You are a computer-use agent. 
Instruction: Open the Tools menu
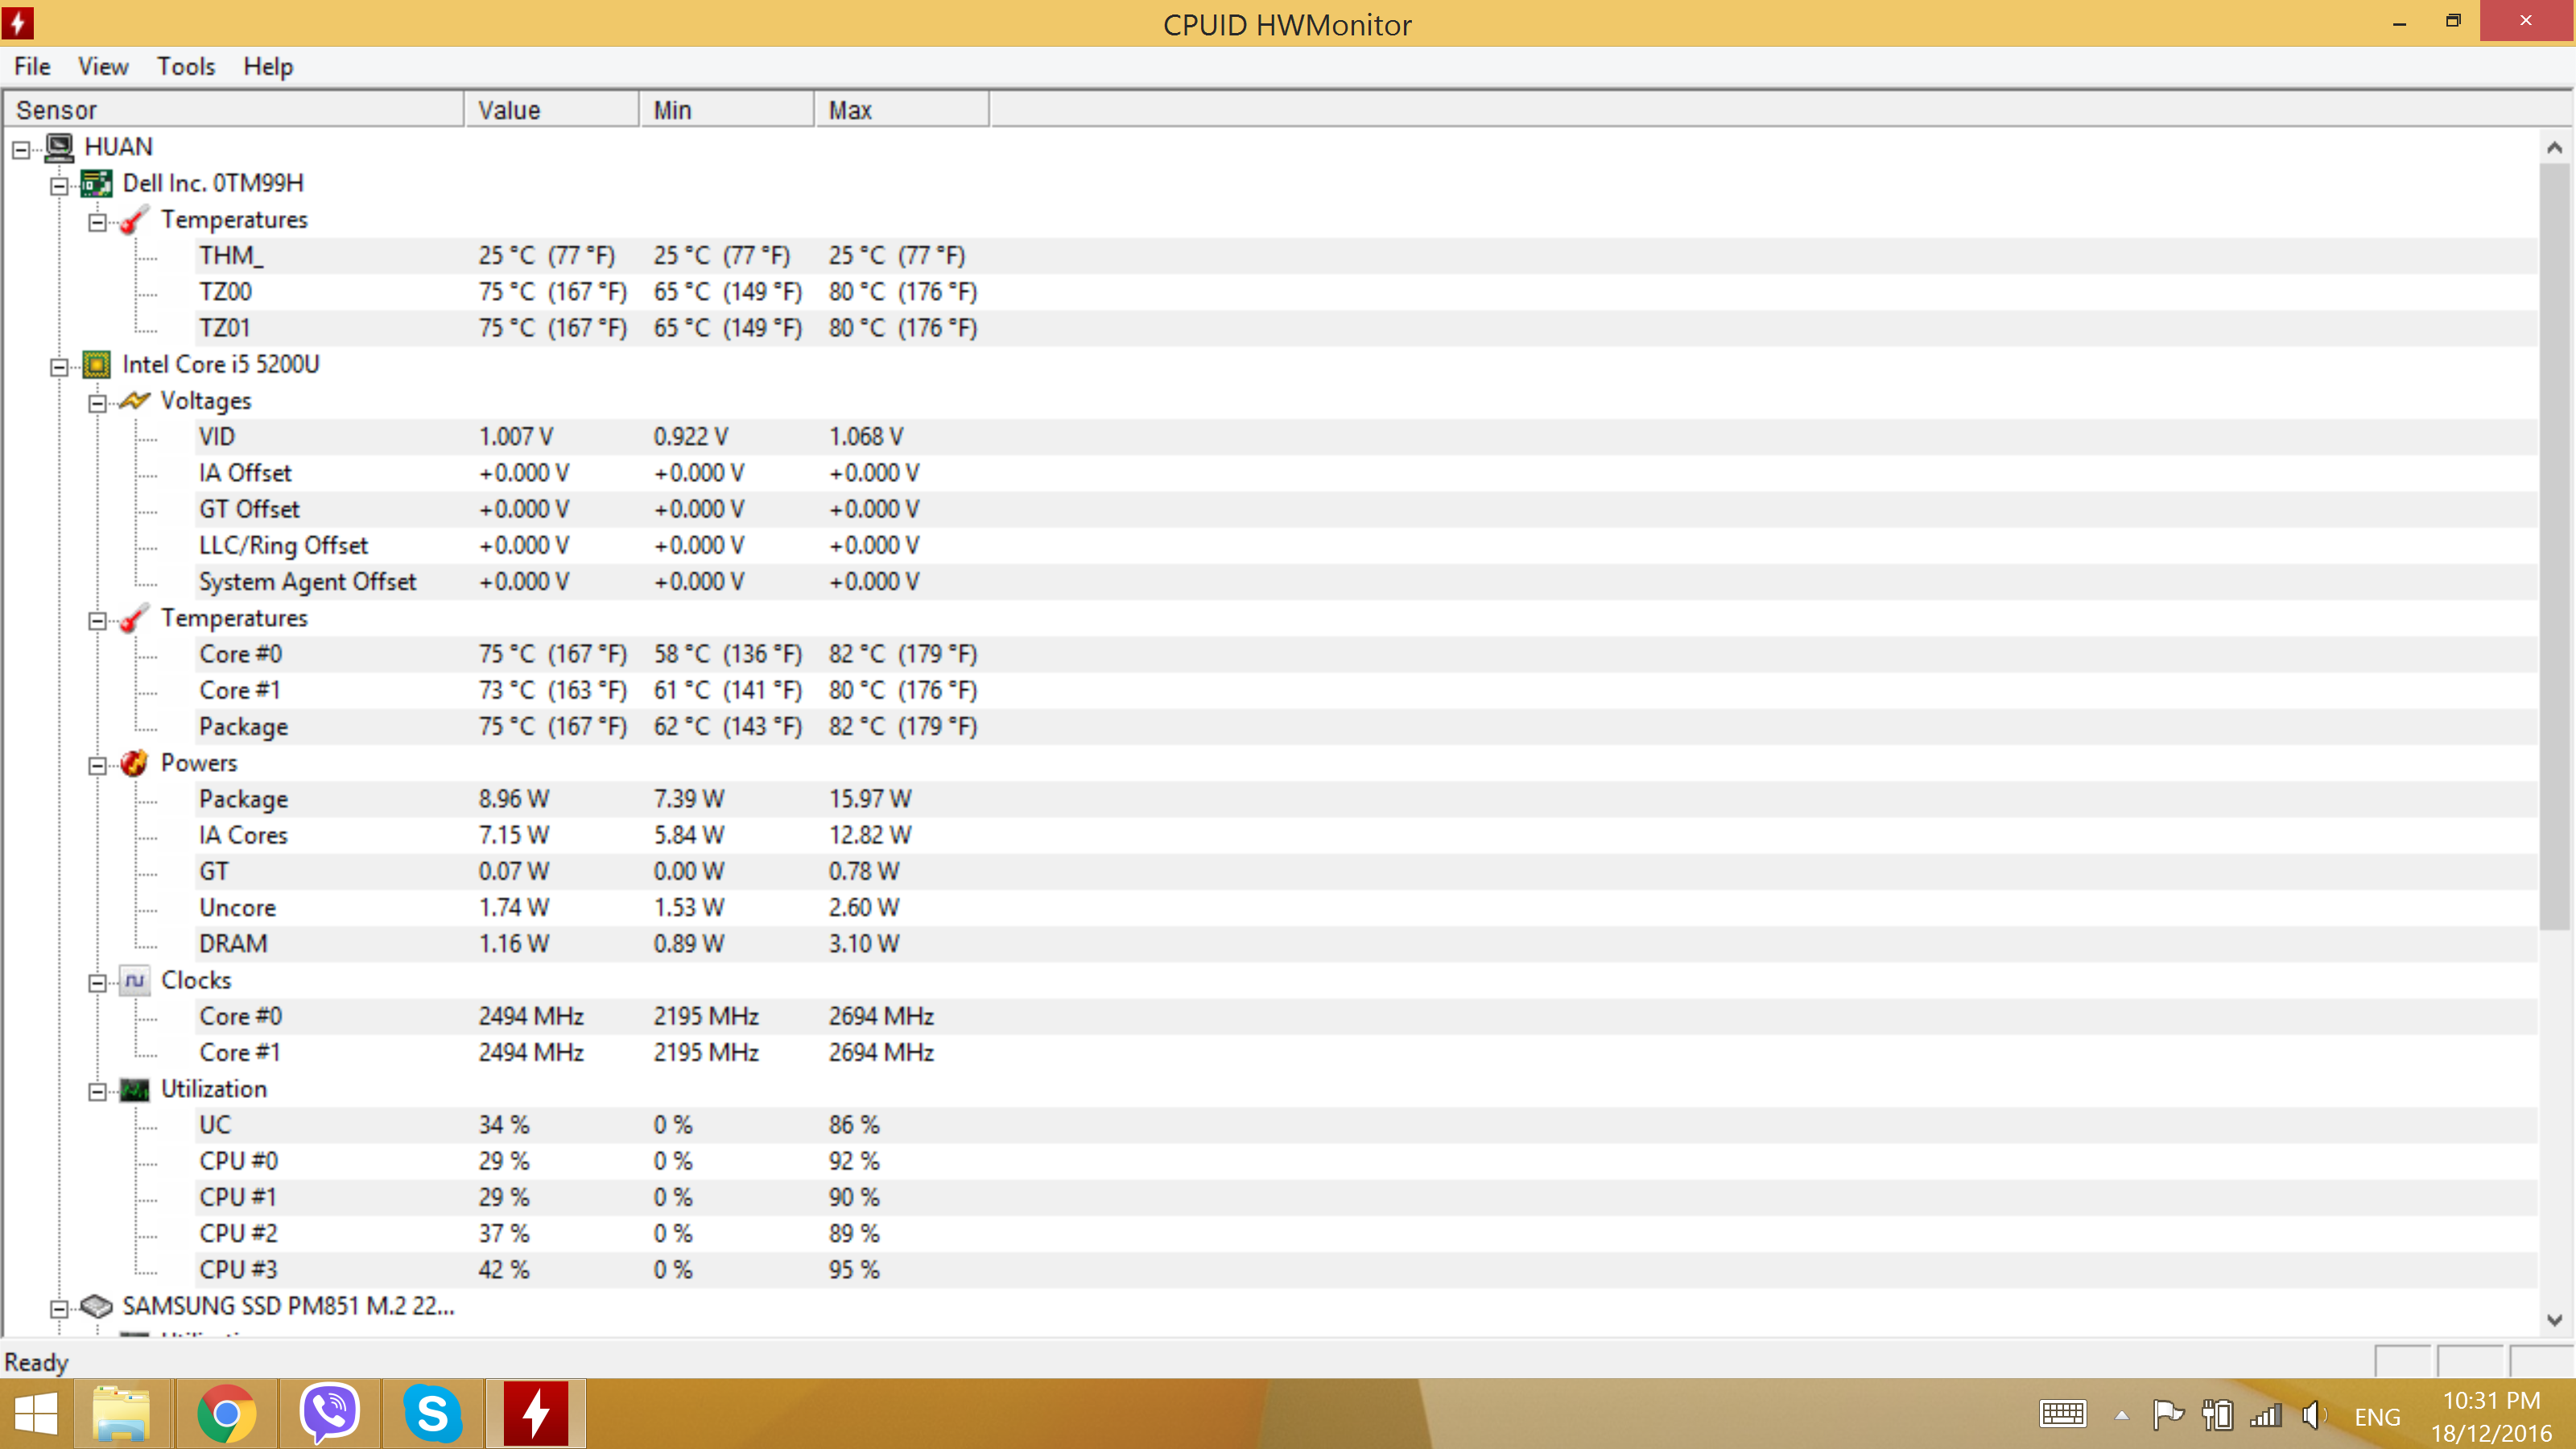click(186, 67)
